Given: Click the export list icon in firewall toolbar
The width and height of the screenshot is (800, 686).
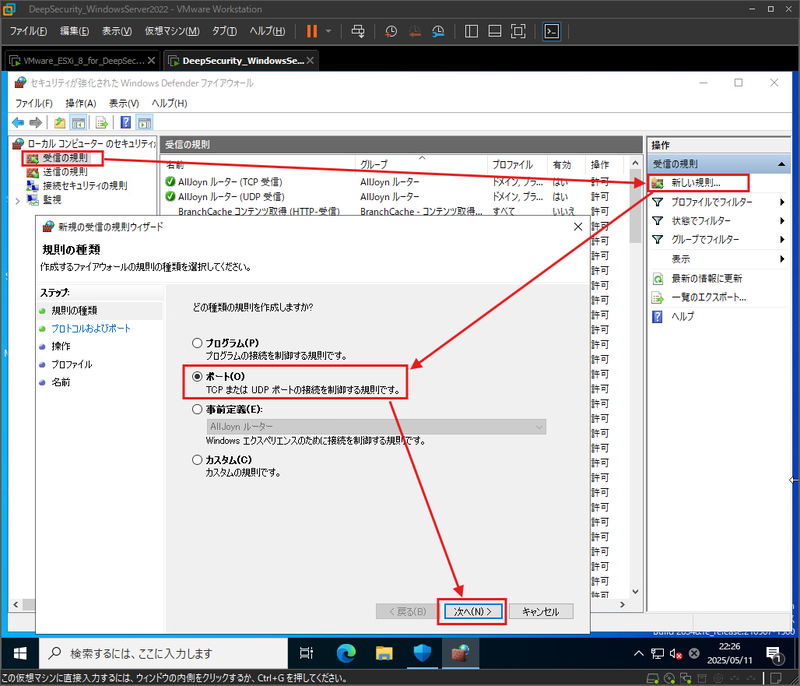Looking at the screenshot, I should 102,122.
